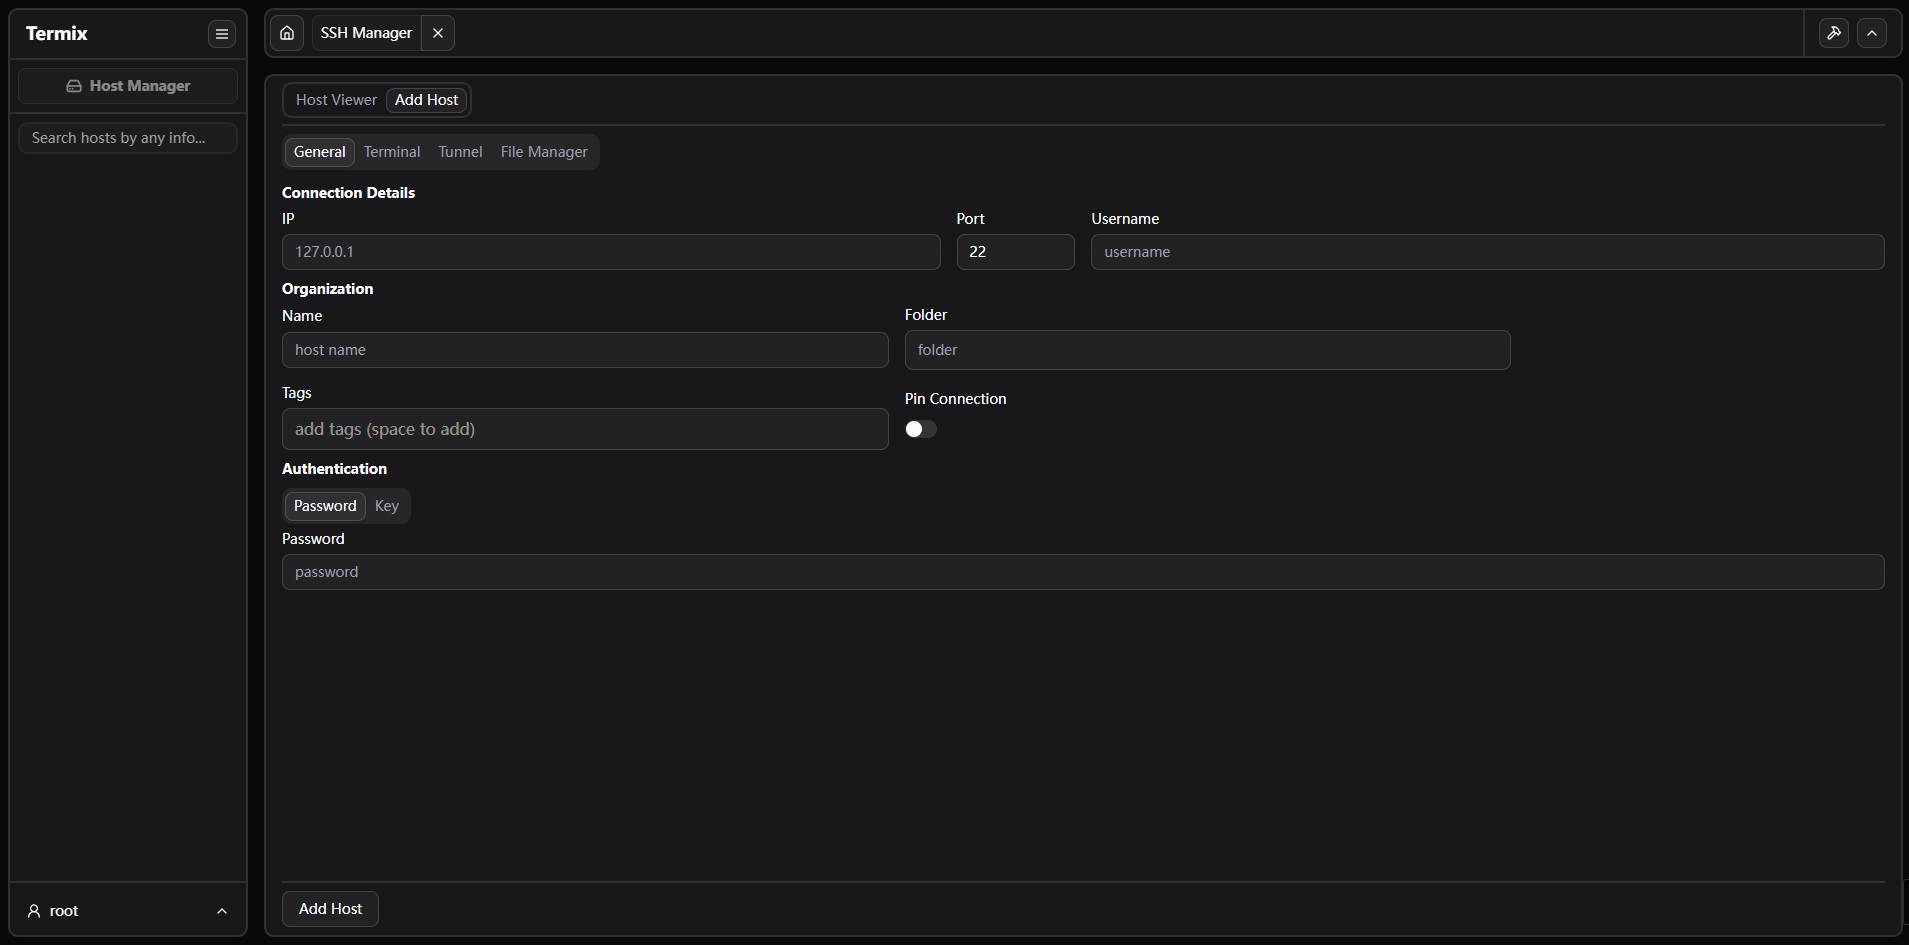
Task: Click the home icon in top bar
Action: (x=287, y=33)
